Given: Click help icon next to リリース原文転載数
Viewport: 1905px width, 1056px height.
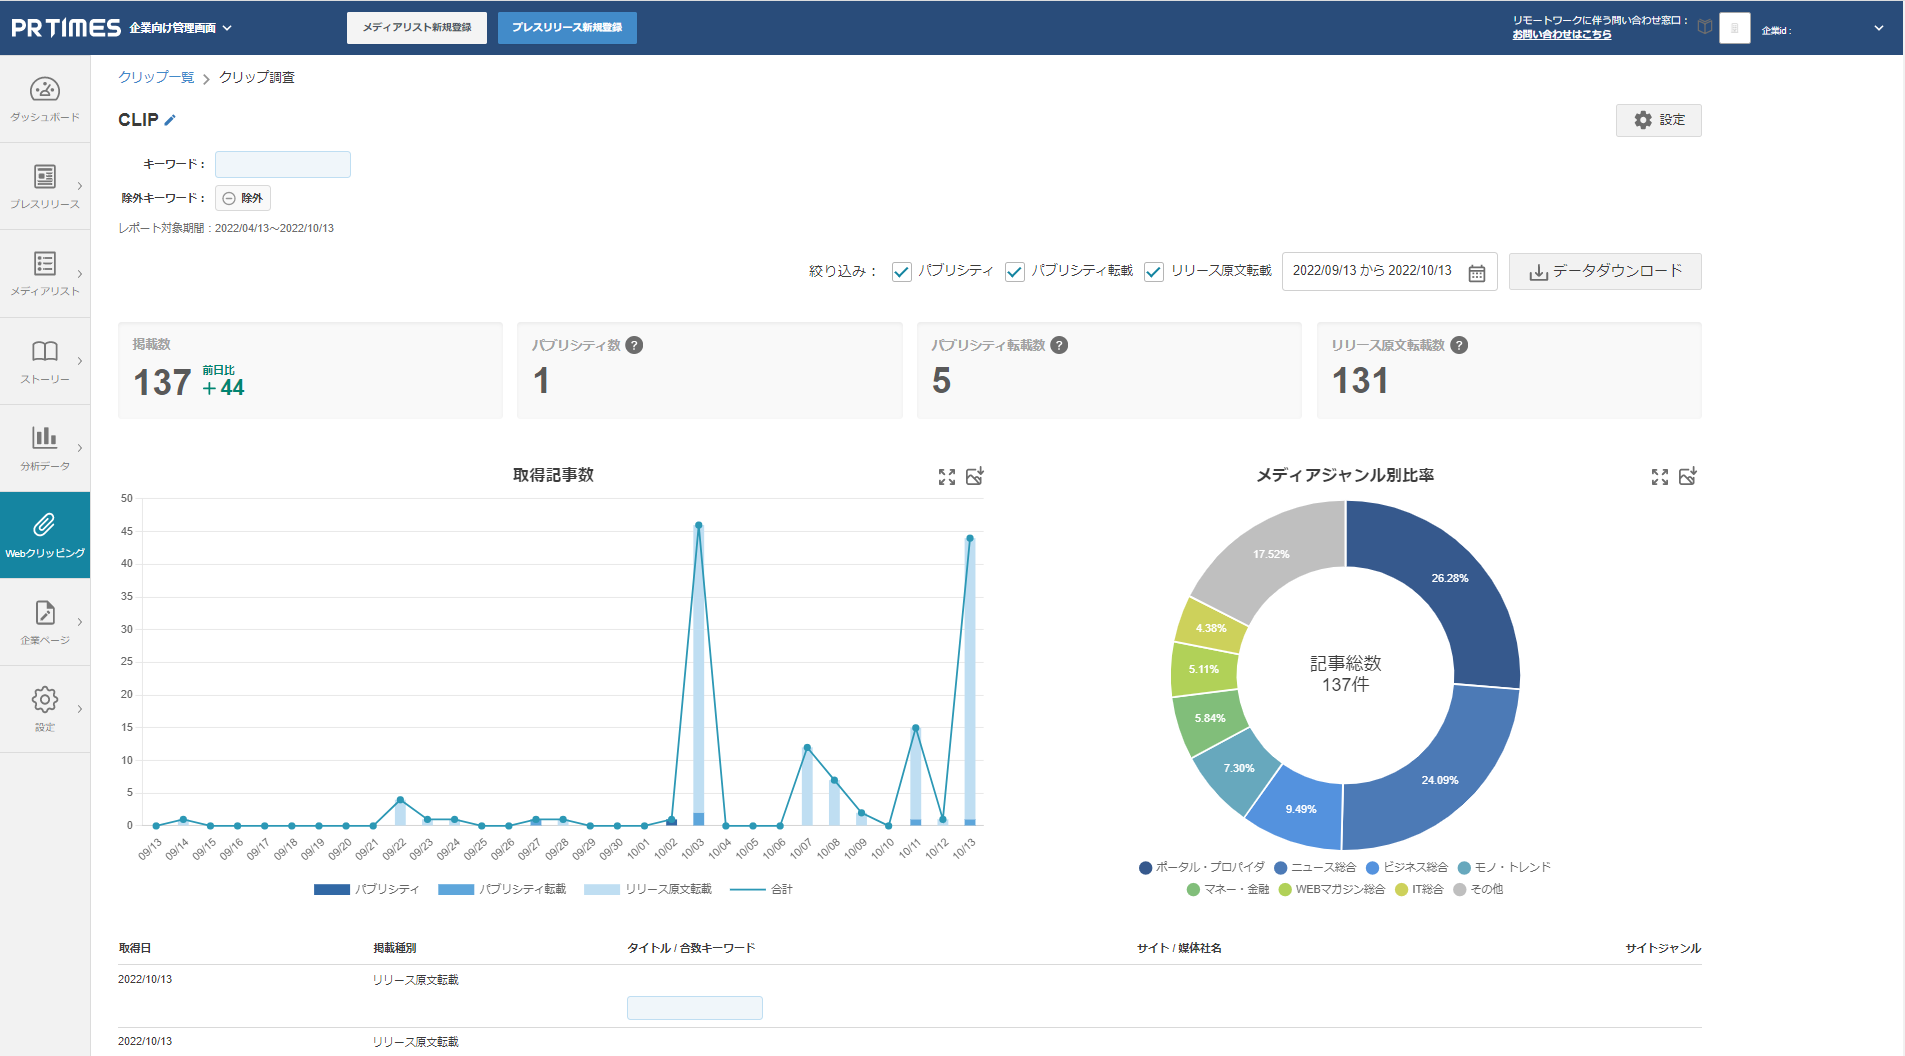Looking at the screenshot, I should tap(1460, 345).
